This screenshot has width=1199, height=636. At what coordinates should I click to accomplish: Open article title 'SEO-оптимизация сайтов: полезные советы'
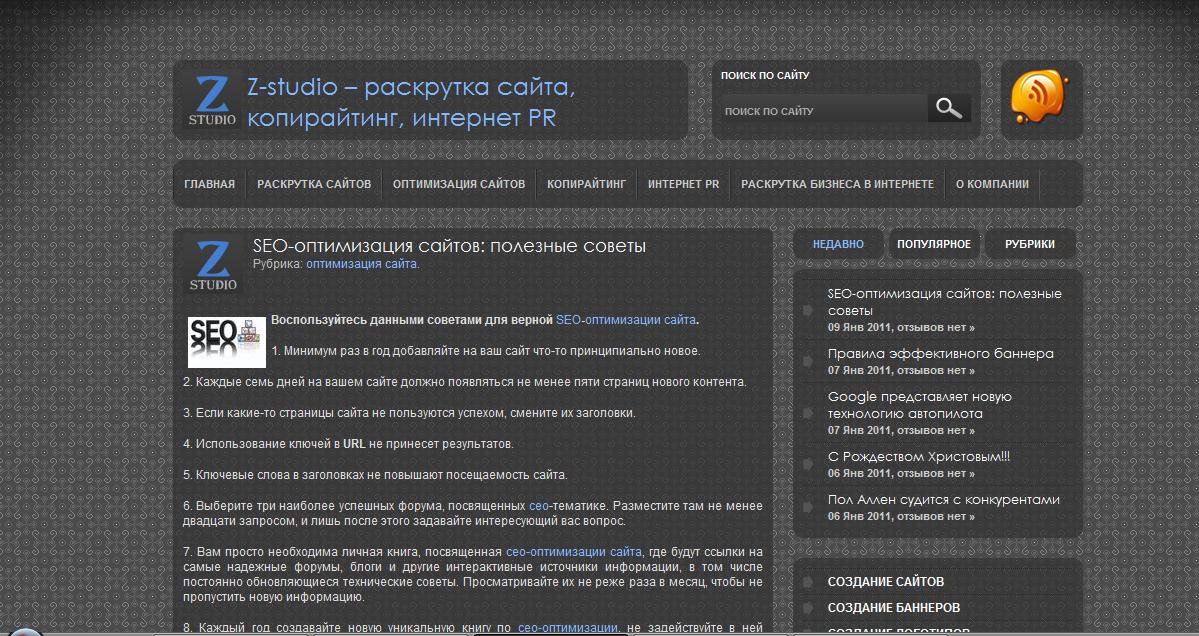(450, 246)
